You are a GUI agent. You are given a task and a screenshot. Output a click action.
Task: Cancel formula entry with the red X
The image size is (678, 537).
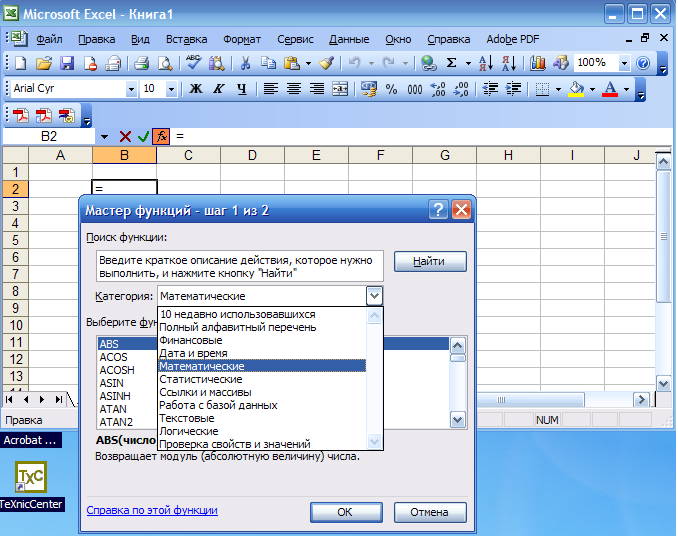pos(125,137)
